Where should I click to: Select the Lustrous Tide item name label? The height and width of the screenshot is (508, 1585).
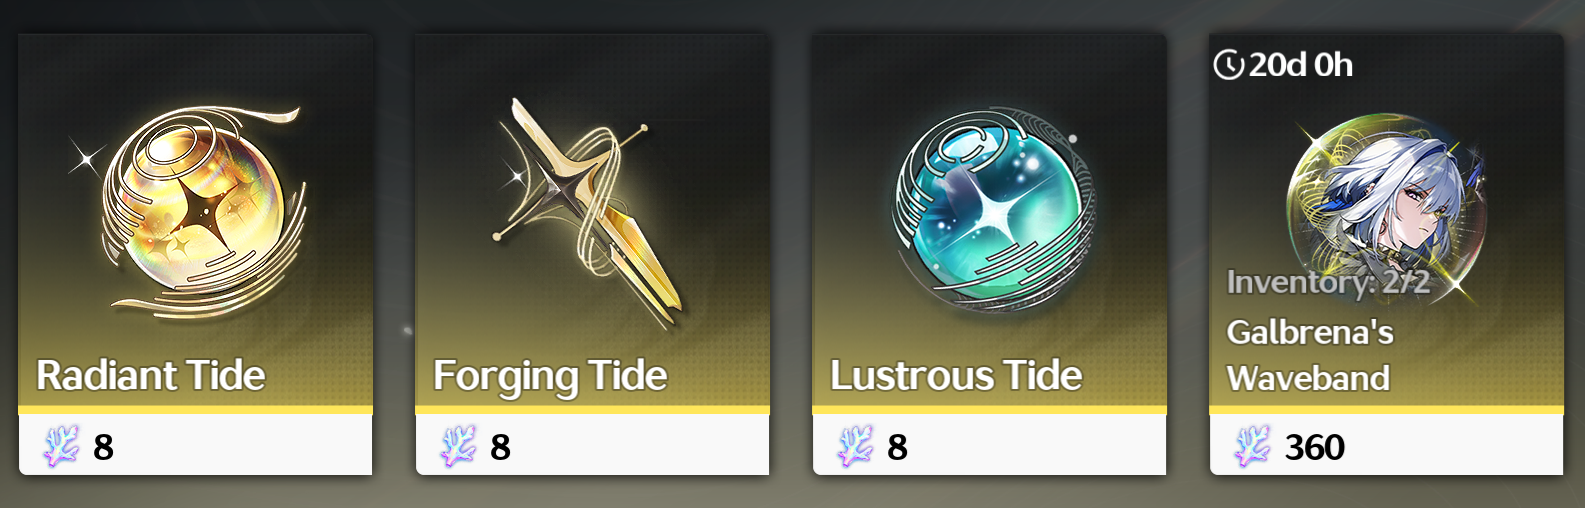click(x=956, y=376)
